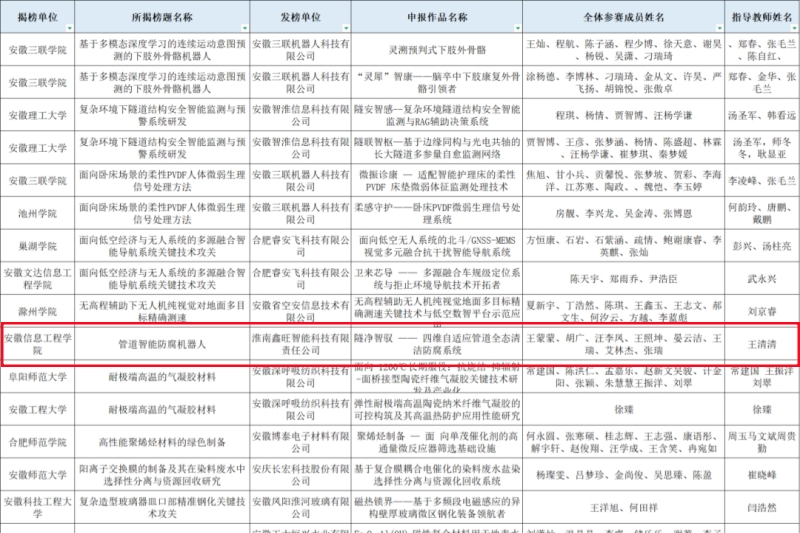This screenshot has width=800, height=533.
Task: Select the 安徽博泰电子材料有限公司 cell
Action: [x=301, y=442]
